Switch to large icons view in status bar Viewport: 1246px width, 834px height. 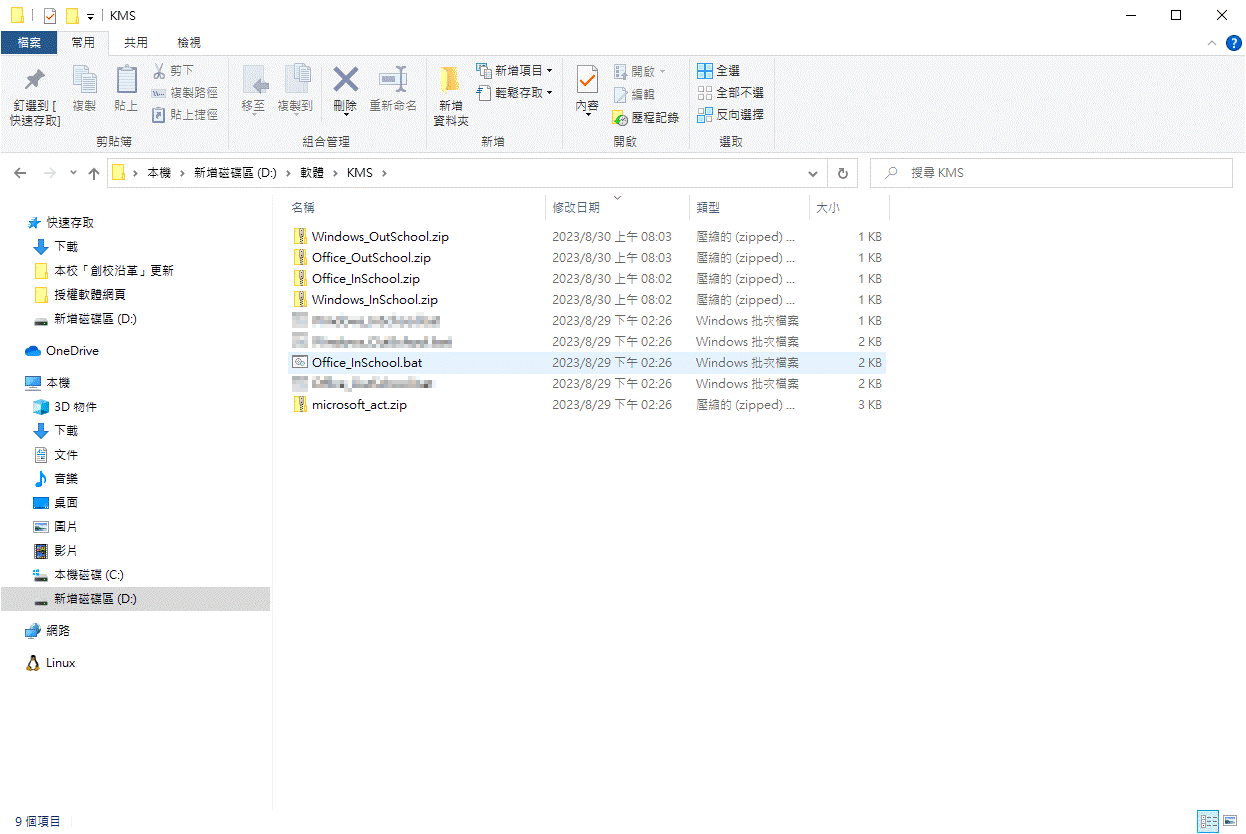1230,821
